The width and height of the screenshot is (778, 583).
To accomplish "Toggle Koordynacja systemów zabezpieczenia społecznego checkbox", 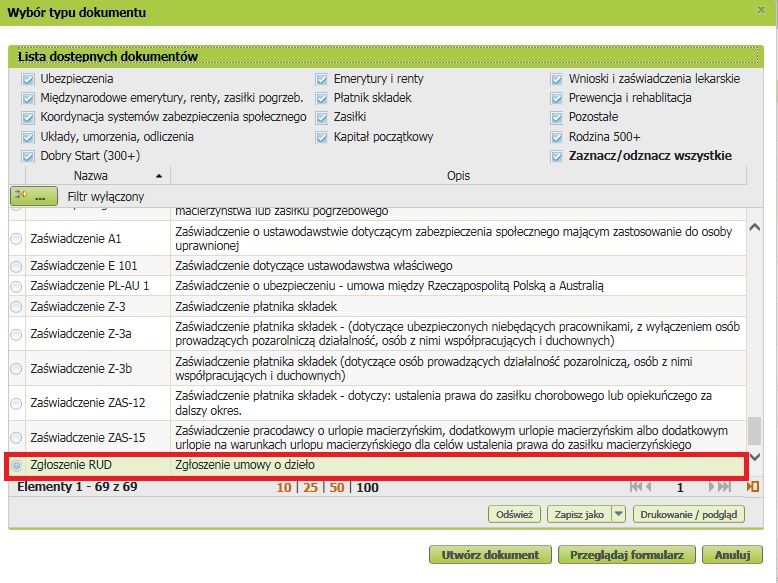I will click(28, 118).
